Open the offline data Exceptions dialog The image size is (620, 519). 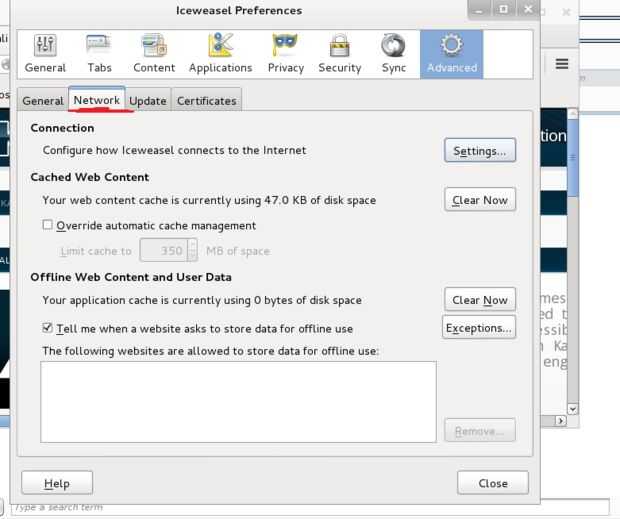point(479,328)
